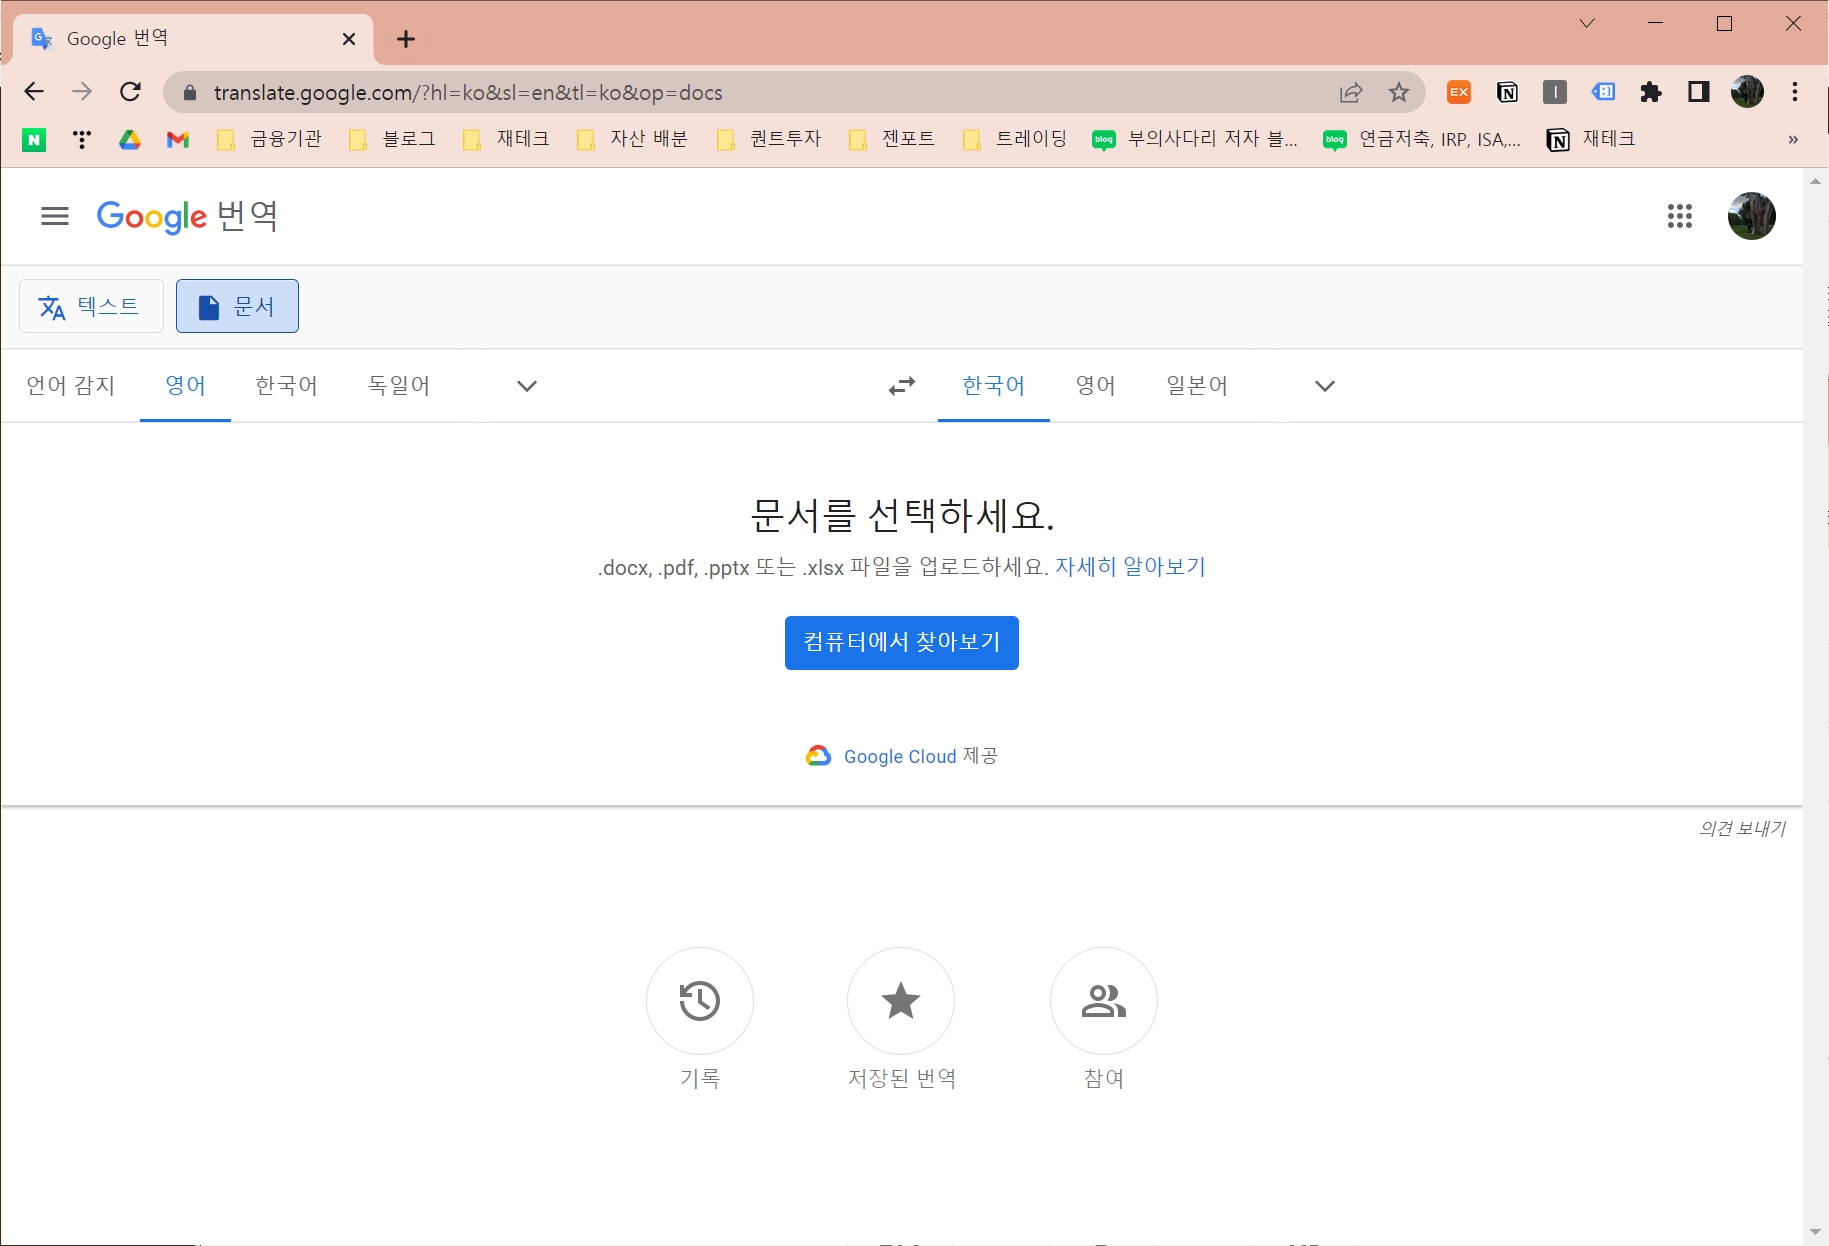1829x1246 pixels.
Task: Expand more source languages chevron
Action: [x=527, y=386]
